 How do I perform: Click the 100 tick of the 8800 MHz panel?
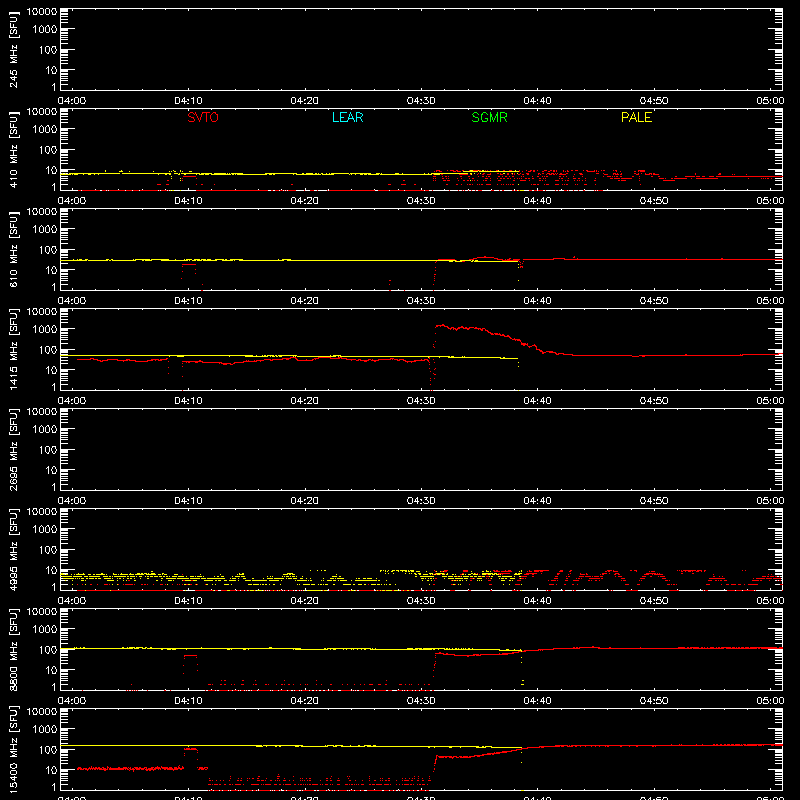click(x=48, y=650)
